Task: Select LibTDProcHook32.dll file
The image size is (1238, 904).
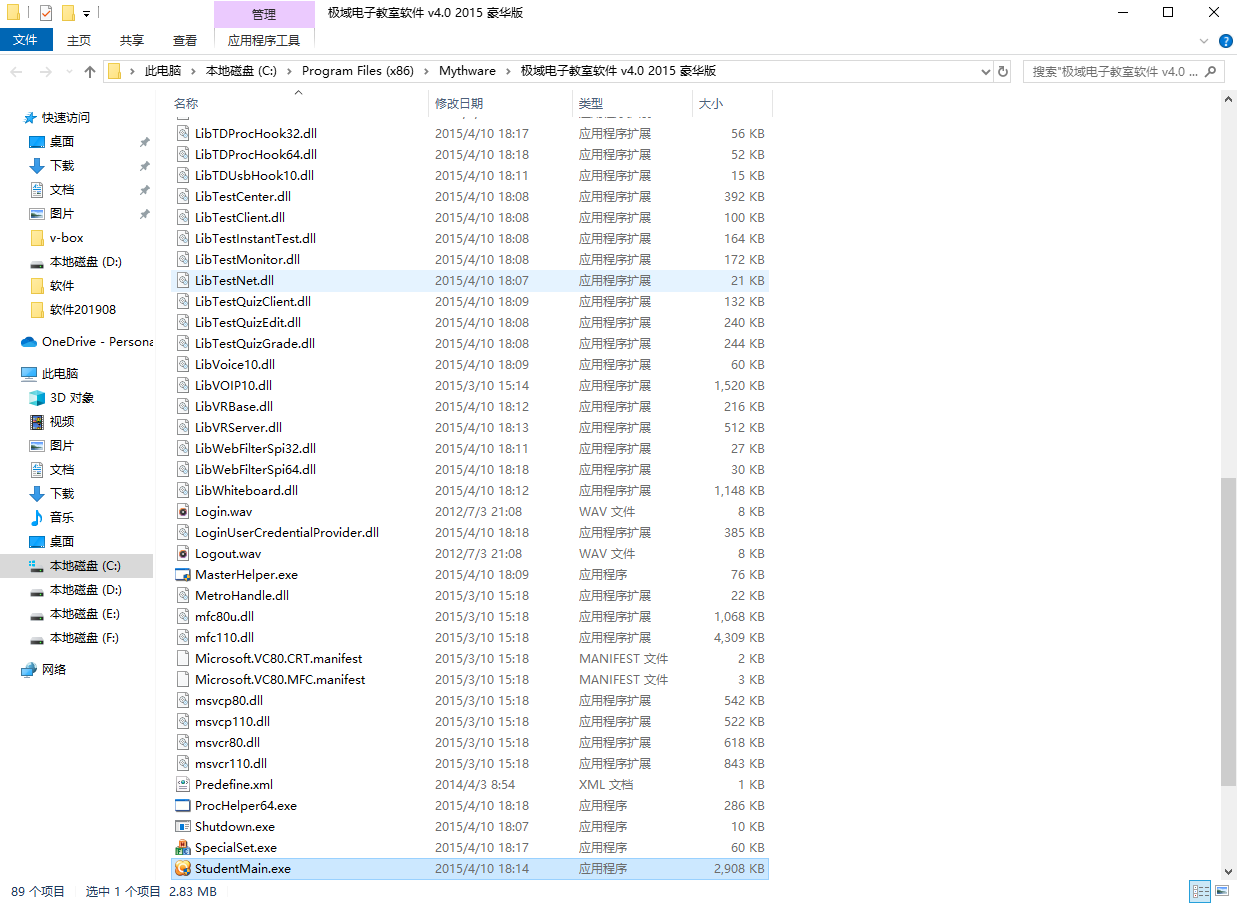Action: pos(256,134)
